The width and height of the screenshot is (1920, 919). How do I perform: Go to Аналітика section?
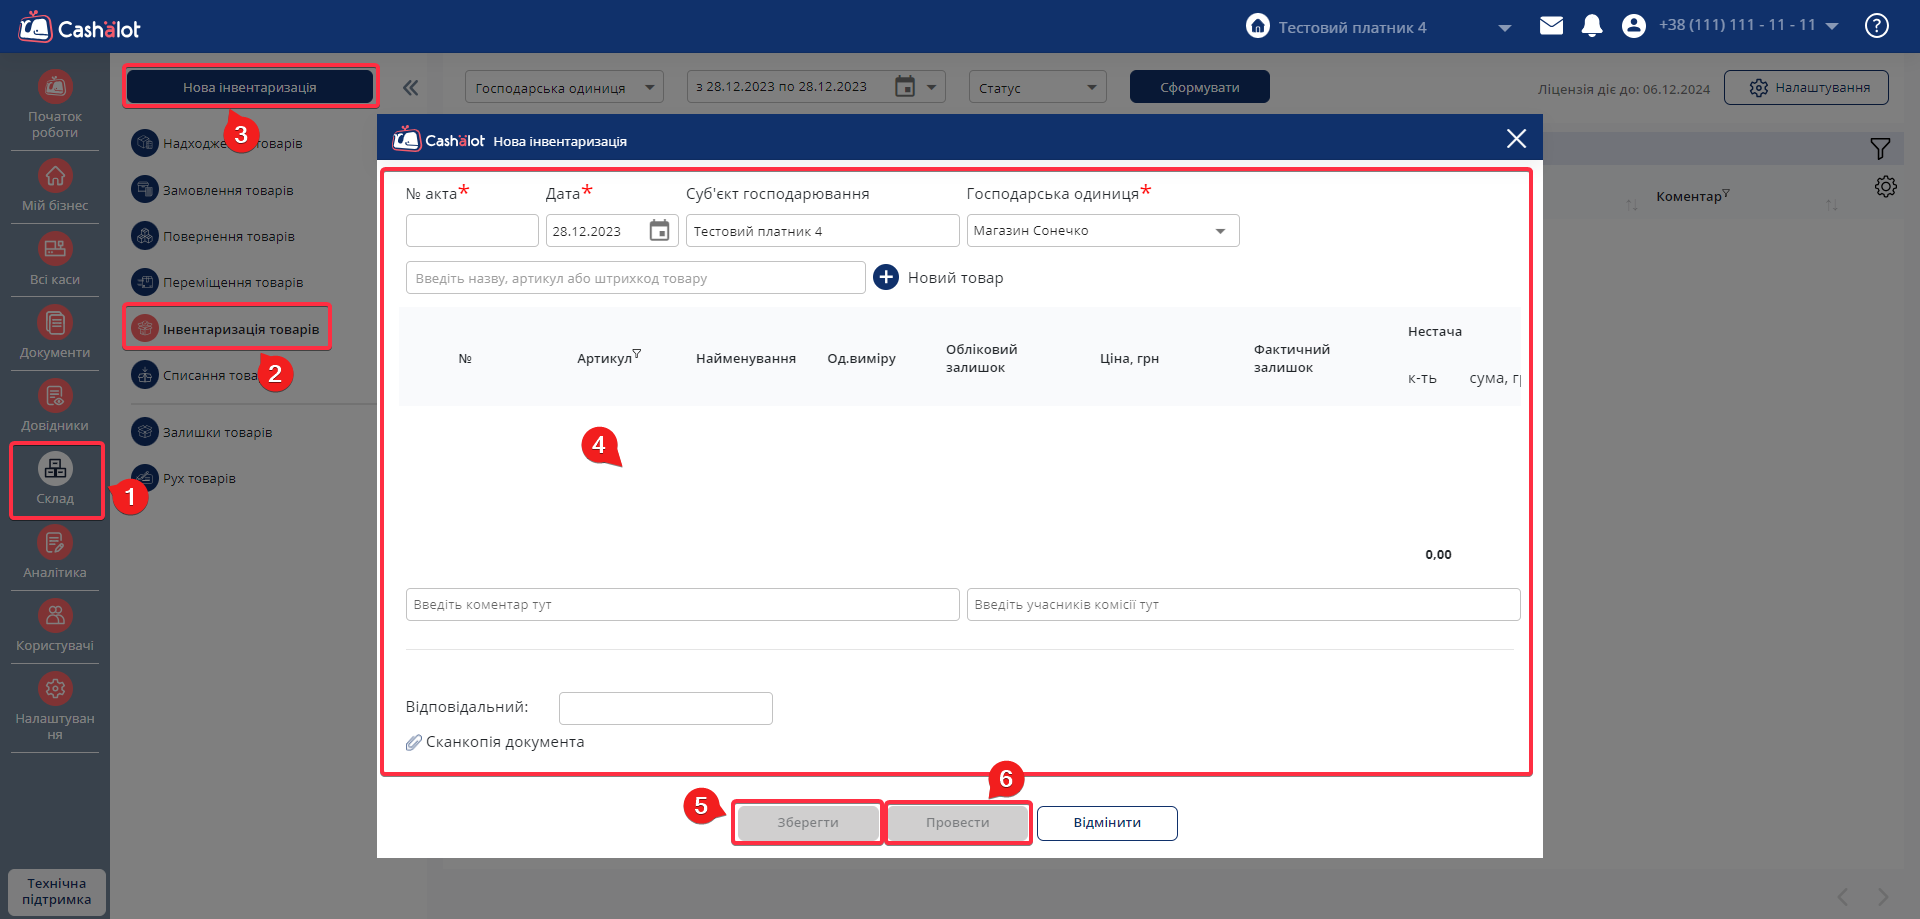55,553
